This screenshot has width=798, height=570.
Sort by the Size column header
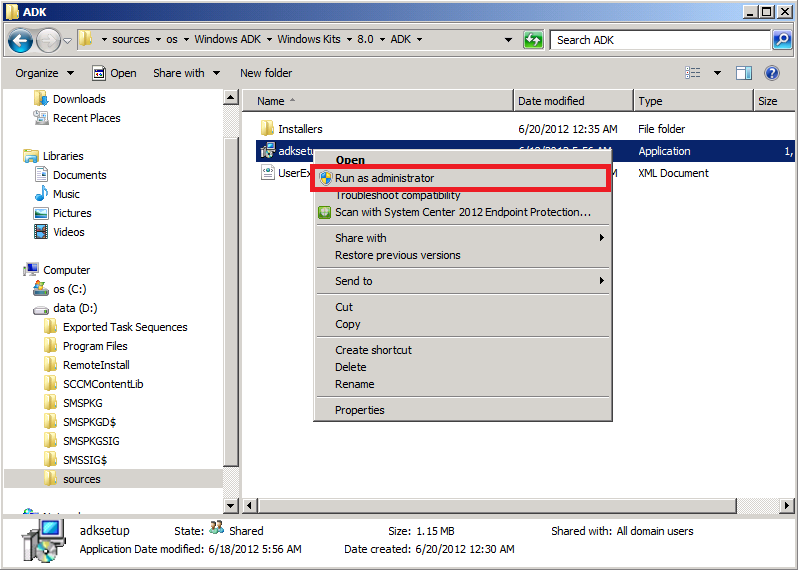tap(774, 101)
